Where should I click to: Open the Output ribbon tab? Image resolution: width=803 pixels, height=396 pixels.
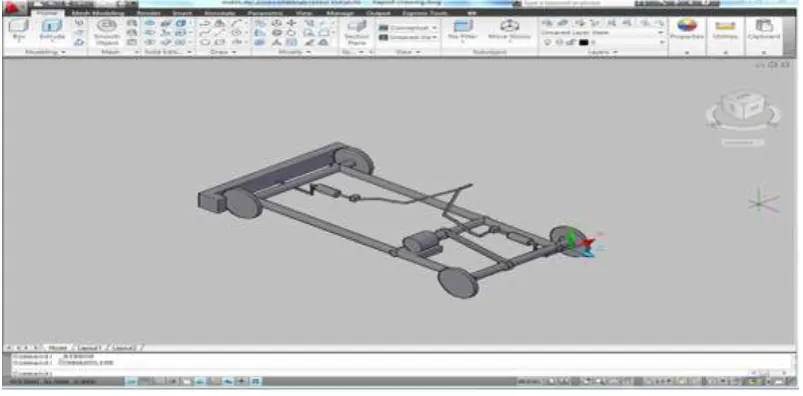point(378,13)
